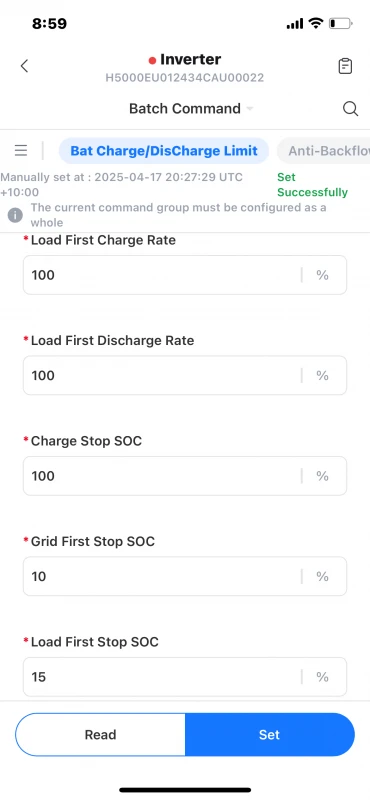Tap the Inverter title text

[x=190, y=59]
